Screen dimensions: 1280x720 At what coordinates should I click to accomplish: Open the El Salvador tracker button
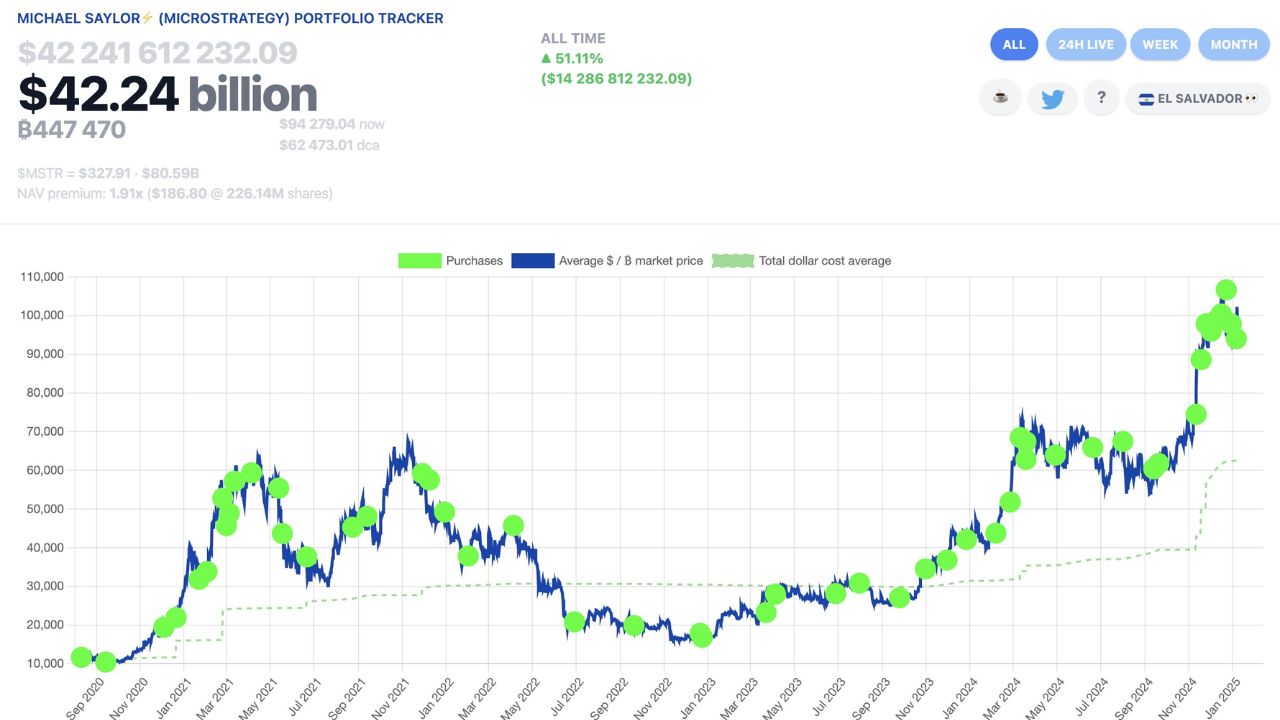pyautogui.click(x=1198, y=98)
